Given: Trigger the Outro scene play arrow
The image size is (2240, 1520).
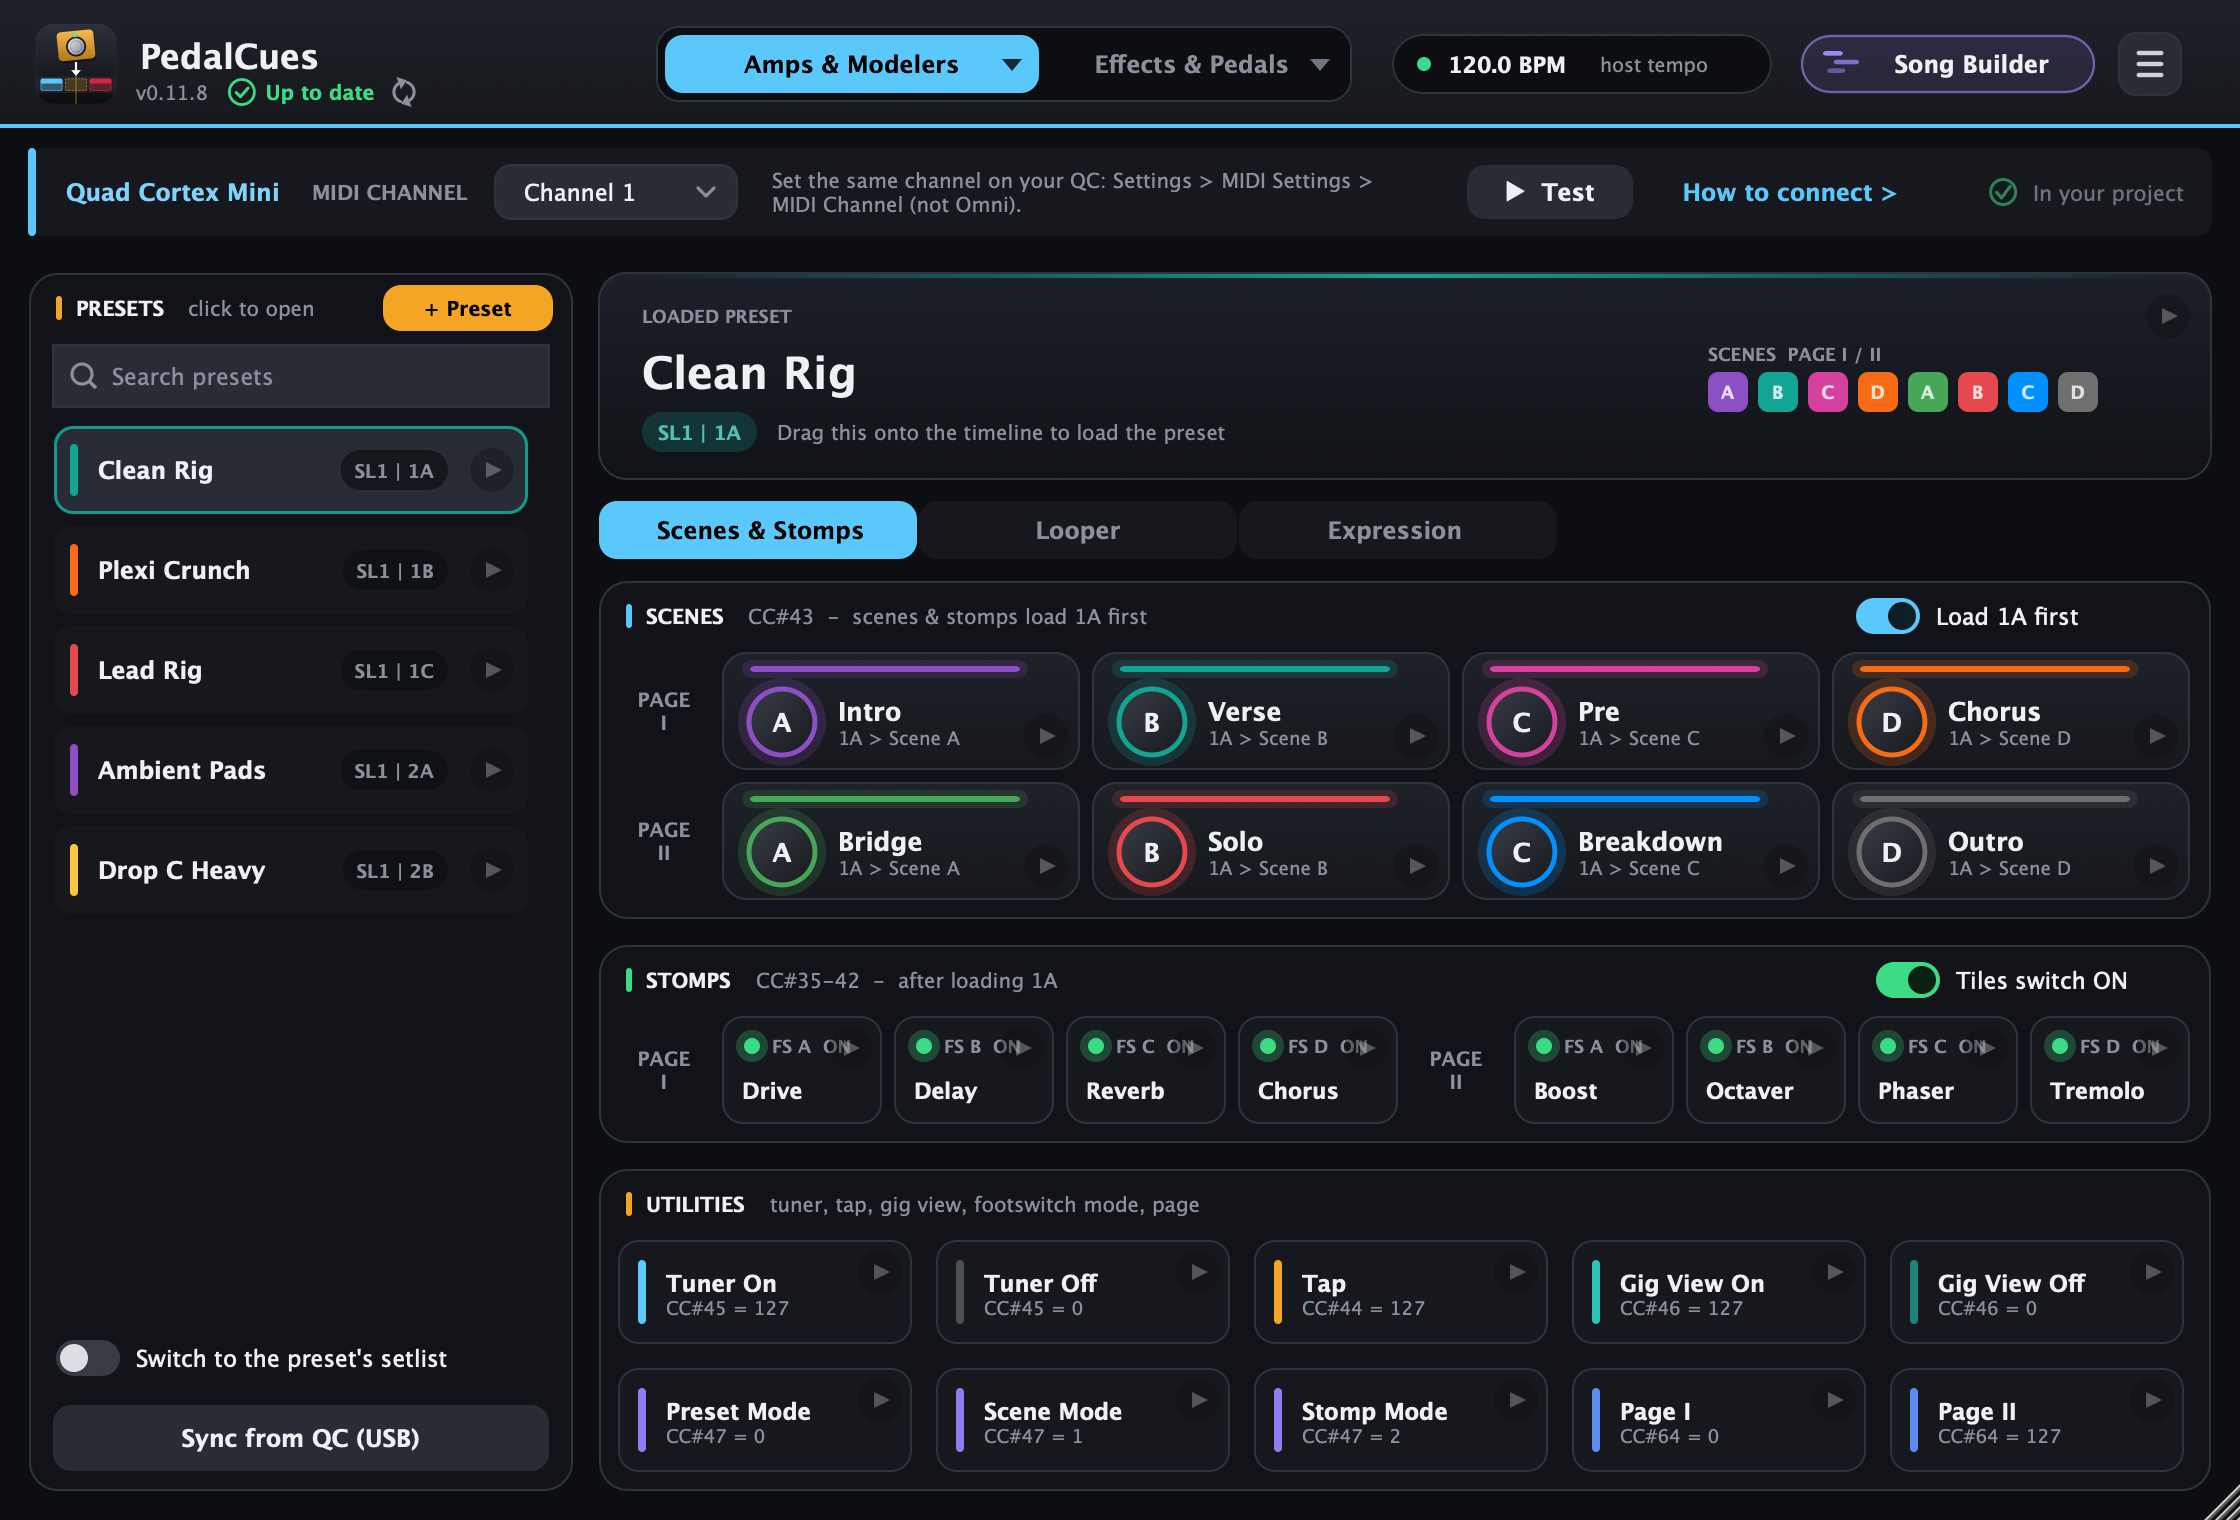Looking at the screenshot, I should (2157, 866).
